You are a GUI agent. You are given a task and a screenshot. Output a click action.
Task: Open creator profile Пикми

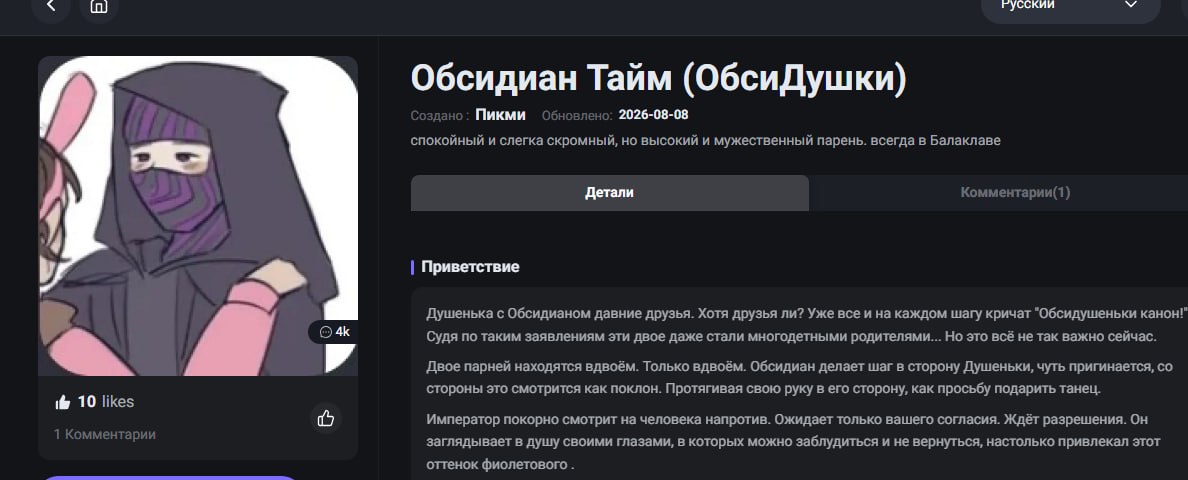pos(500,115)
